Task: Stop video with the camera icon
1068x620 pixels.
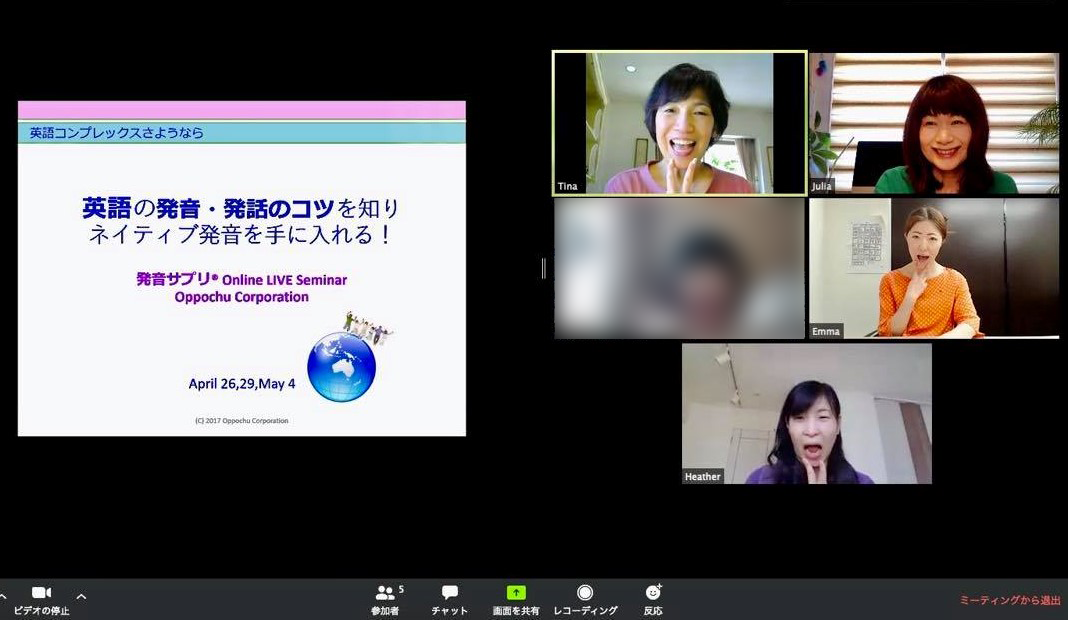Action: click(x=42, y=593)
